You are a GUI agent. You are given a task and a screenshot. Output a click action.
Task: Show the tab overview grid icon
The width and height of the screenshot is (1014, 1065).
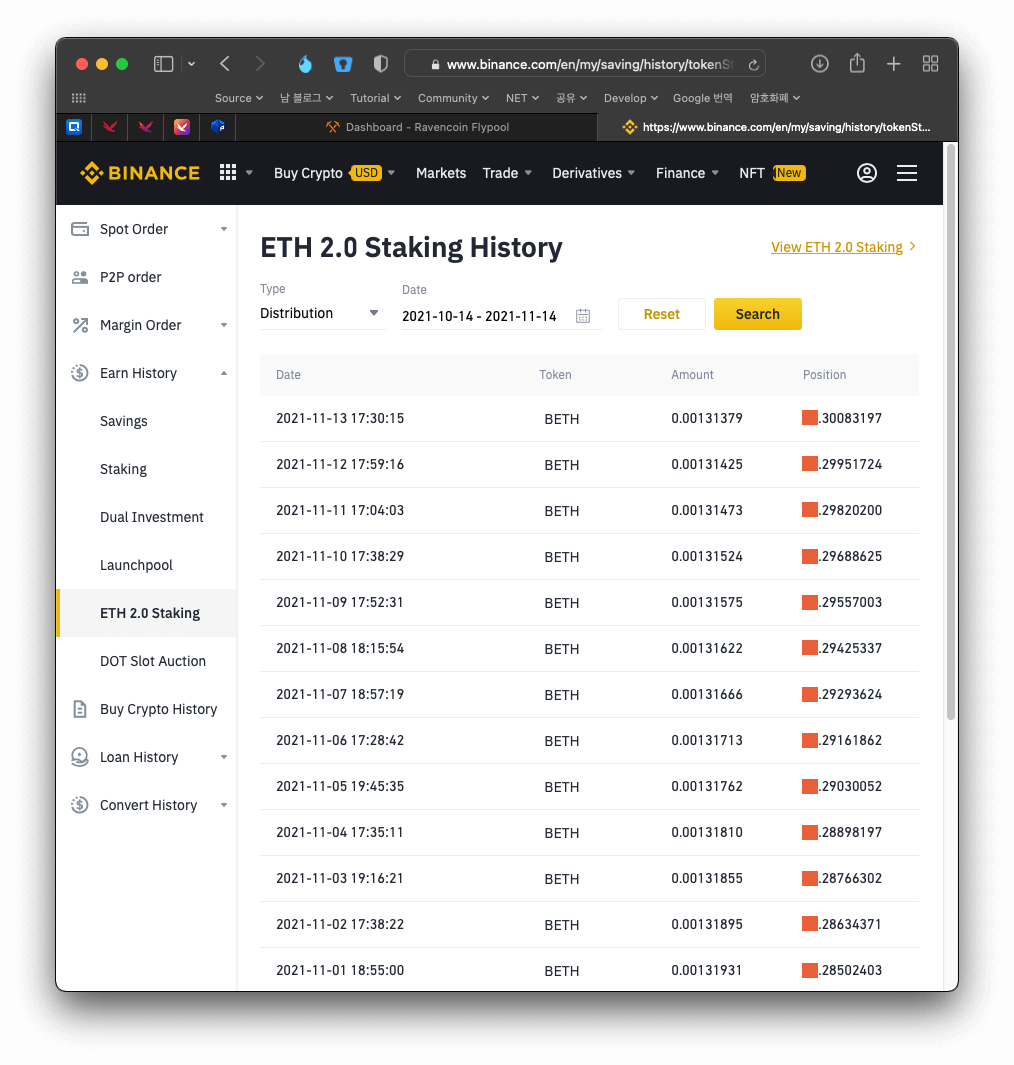(930, 64)
